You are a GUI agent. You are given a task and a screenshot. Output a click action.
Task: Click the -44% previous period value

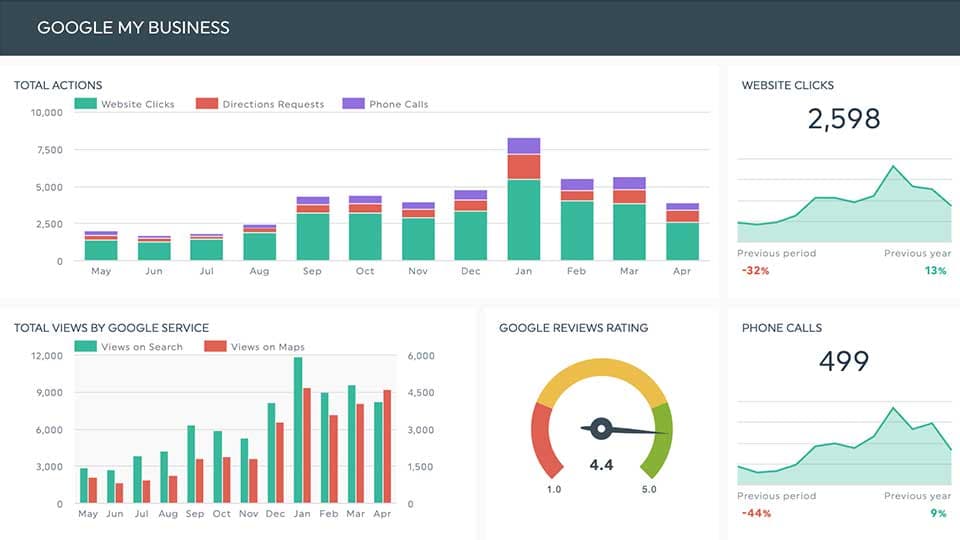coord(756,513)
